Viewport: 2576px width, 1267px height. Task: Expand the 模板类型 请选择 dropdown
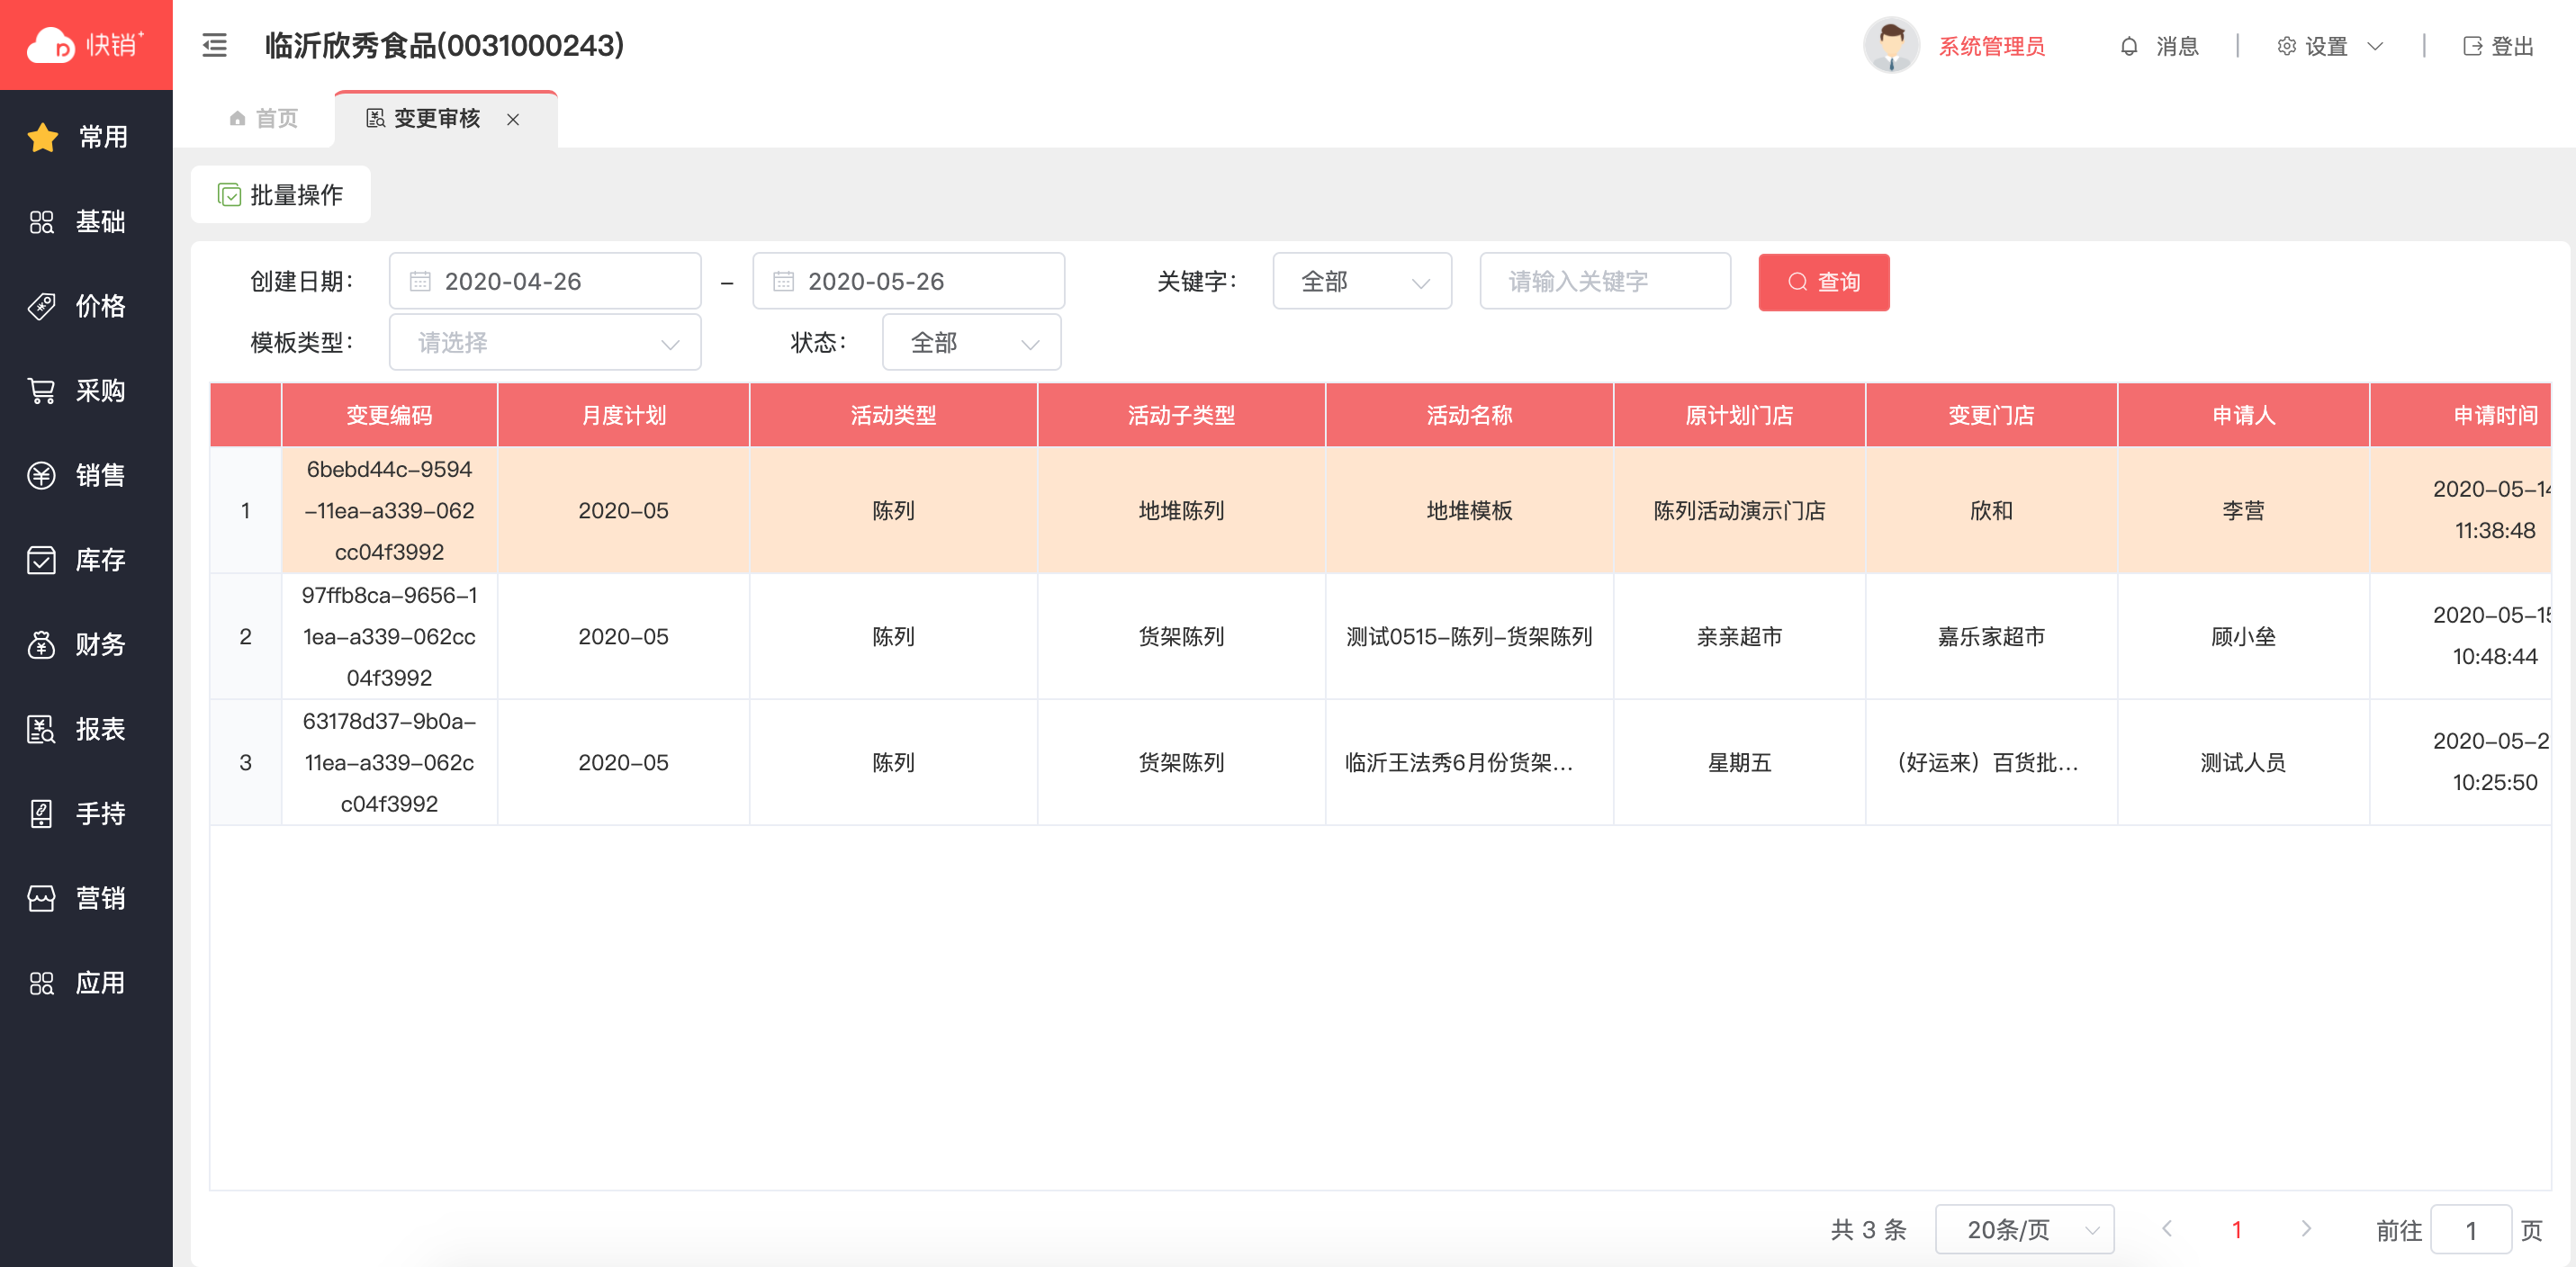pos(545,342)
